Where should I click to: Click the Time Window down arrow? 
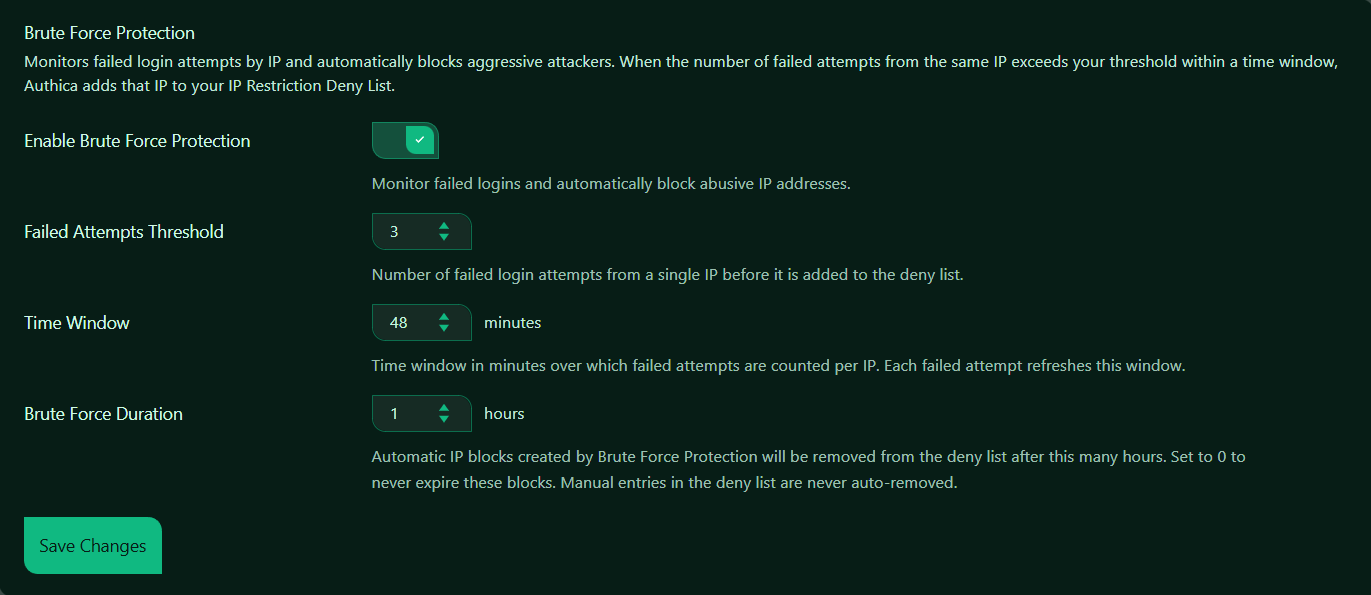(444, 329)
